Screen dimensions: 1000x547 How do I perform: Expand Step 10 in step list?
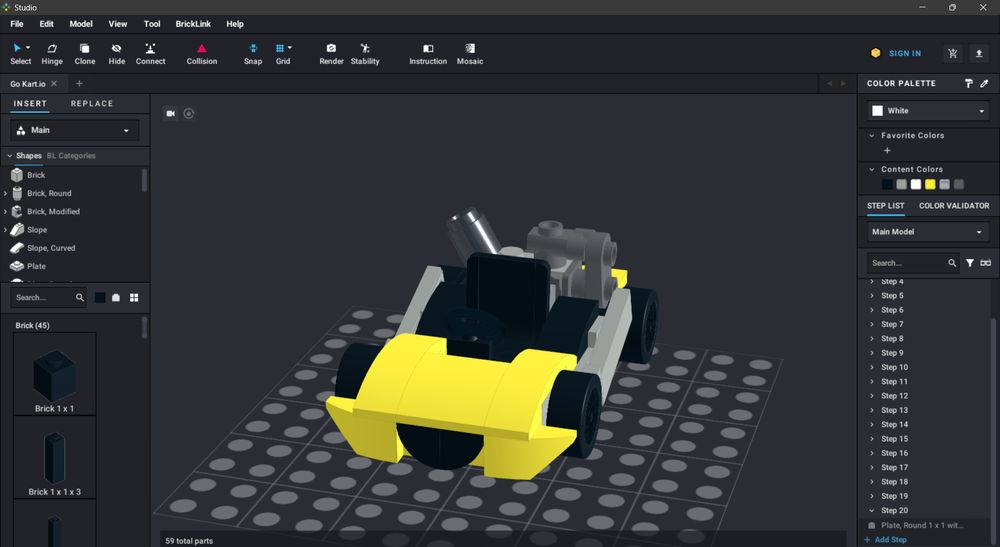tap(872, 367)
